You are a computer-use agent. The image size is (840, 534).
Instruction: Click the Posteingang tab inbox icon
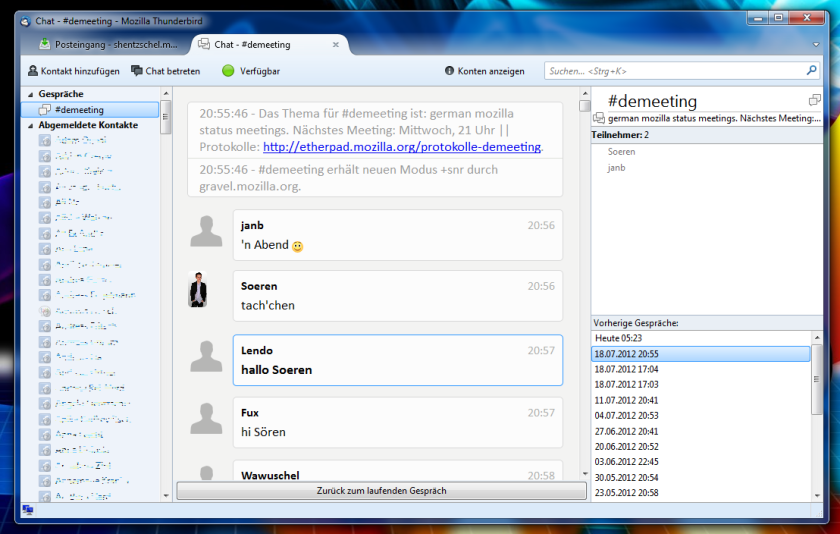(45, 44)
